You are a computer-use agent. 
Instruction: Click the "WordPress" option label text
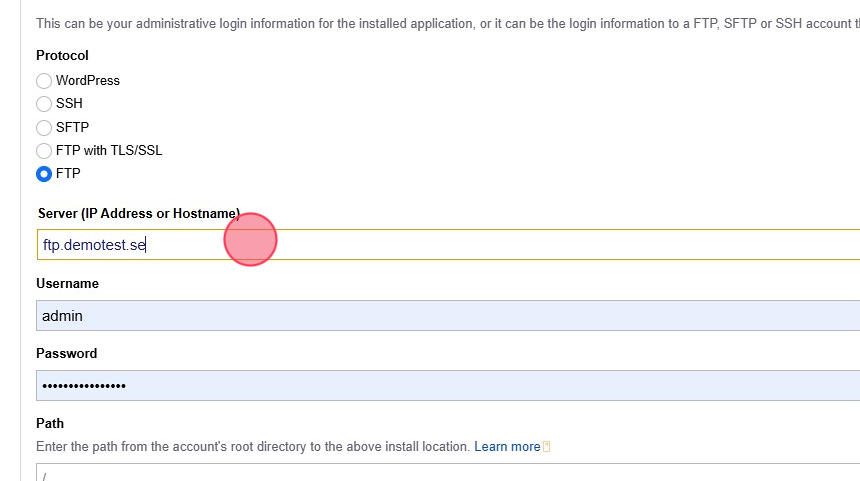click(88, 80)
